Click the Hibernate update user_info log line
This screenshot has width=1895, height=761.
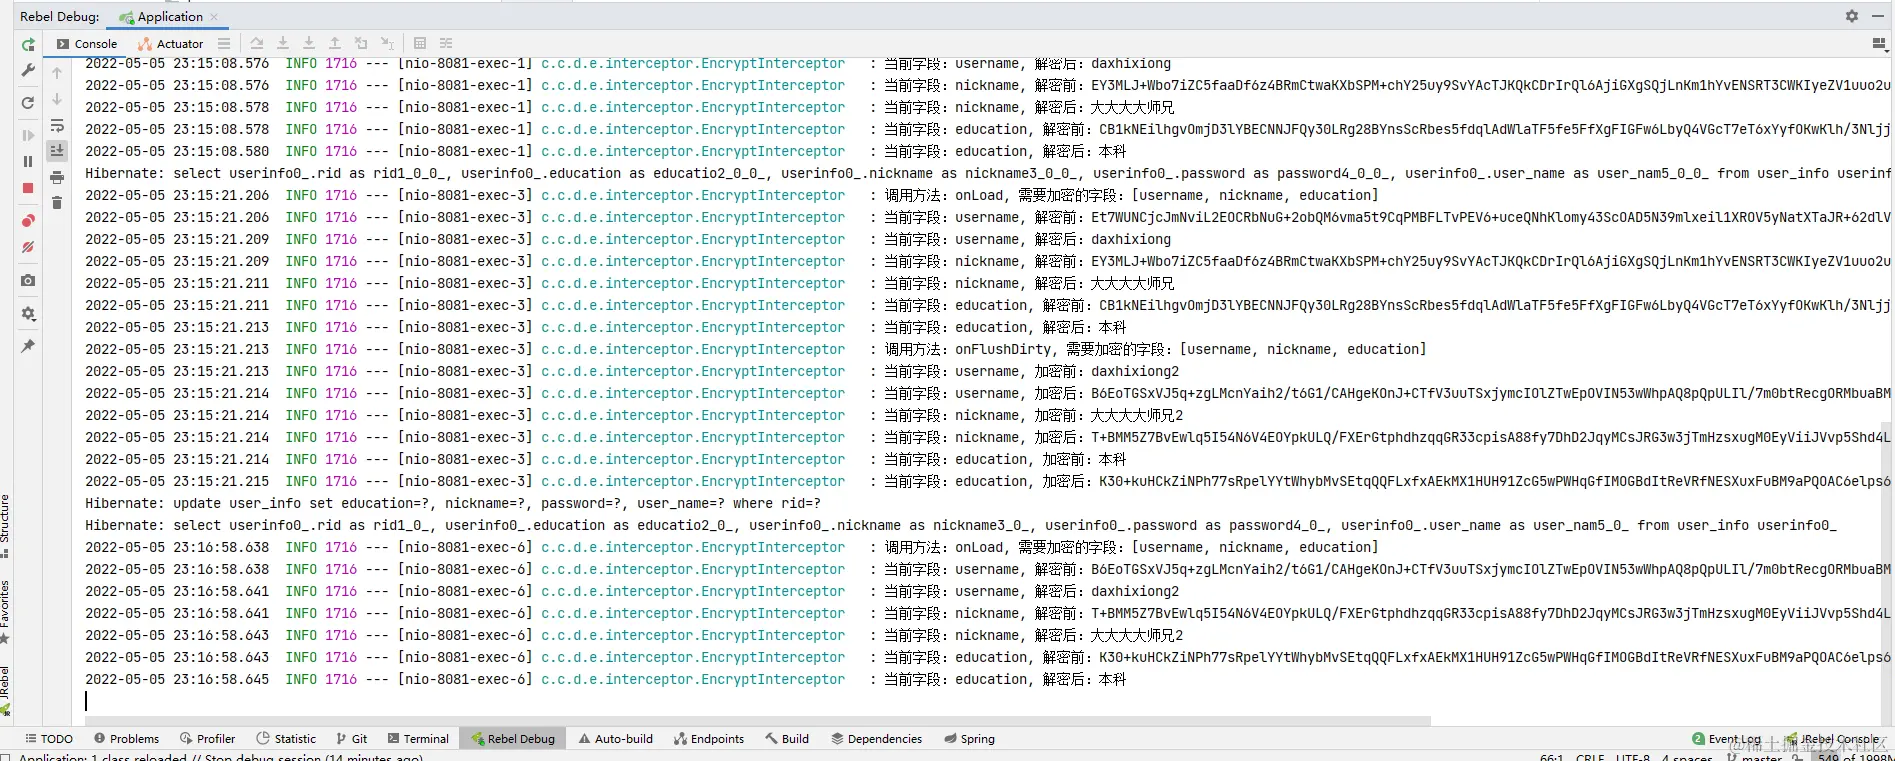click(x=453, y=503)
